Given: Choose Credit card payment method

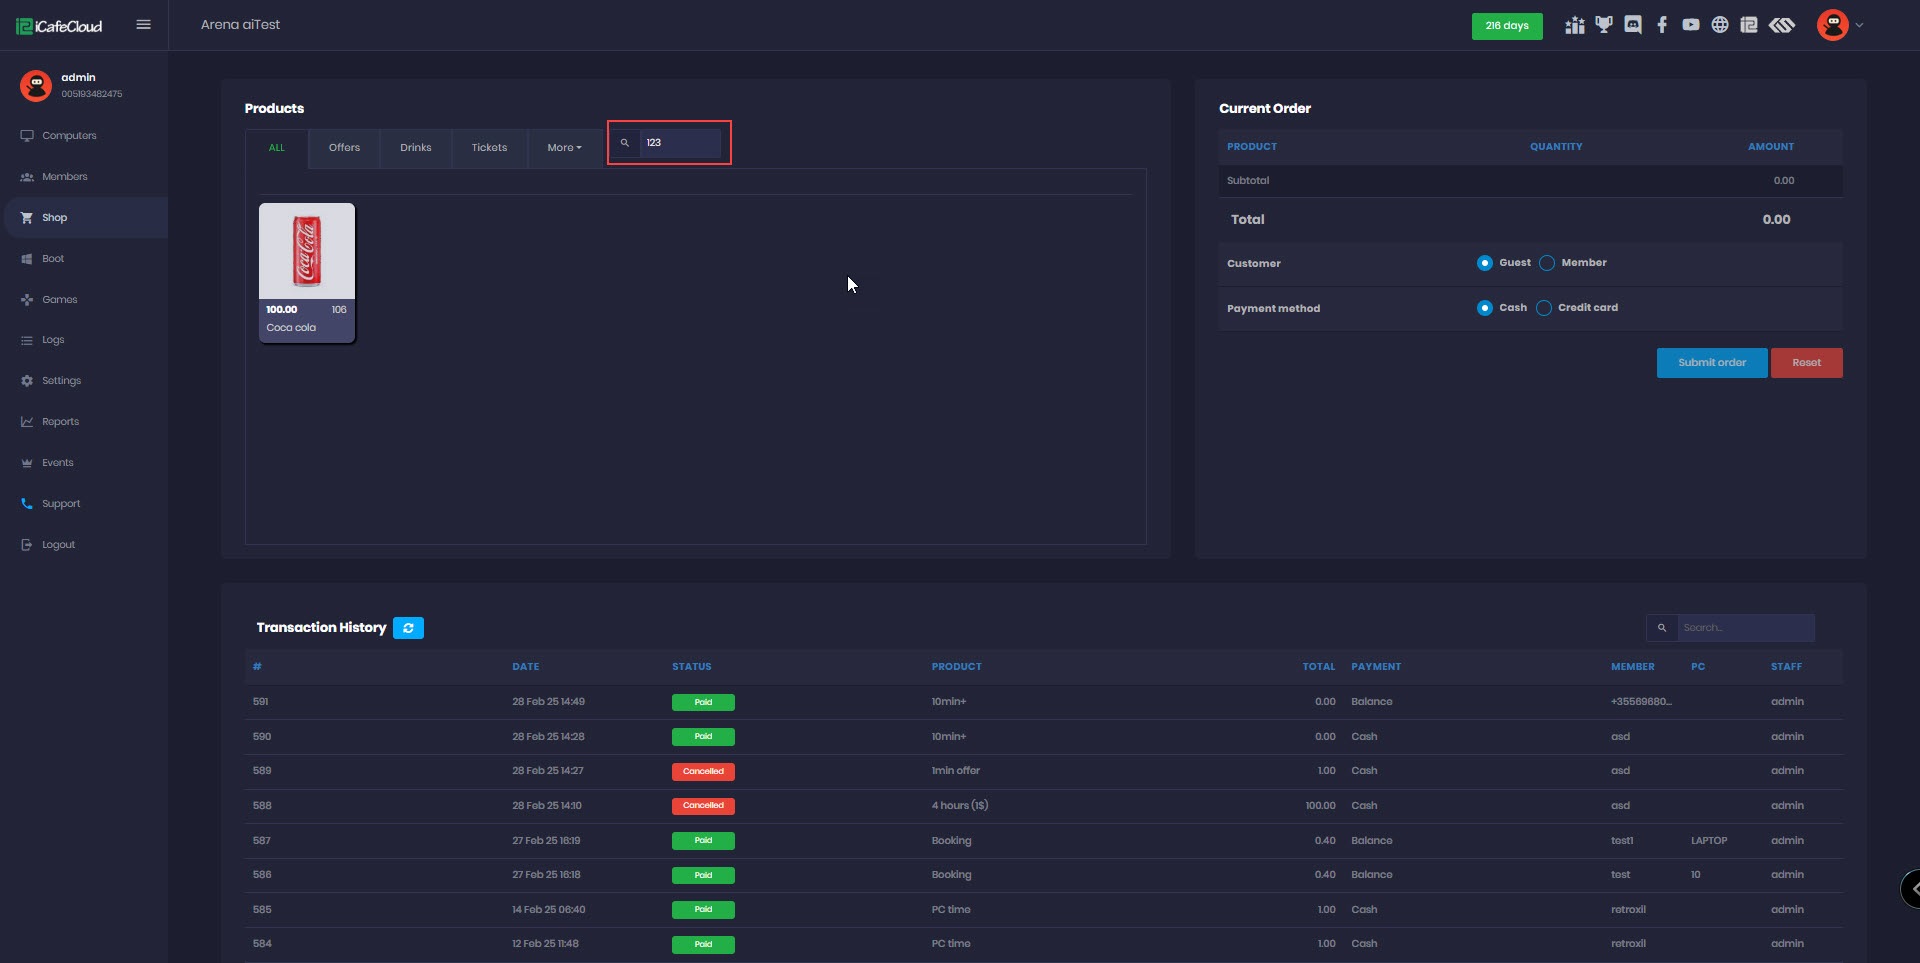Looking at the screenshot, I should click(1544, 308).
